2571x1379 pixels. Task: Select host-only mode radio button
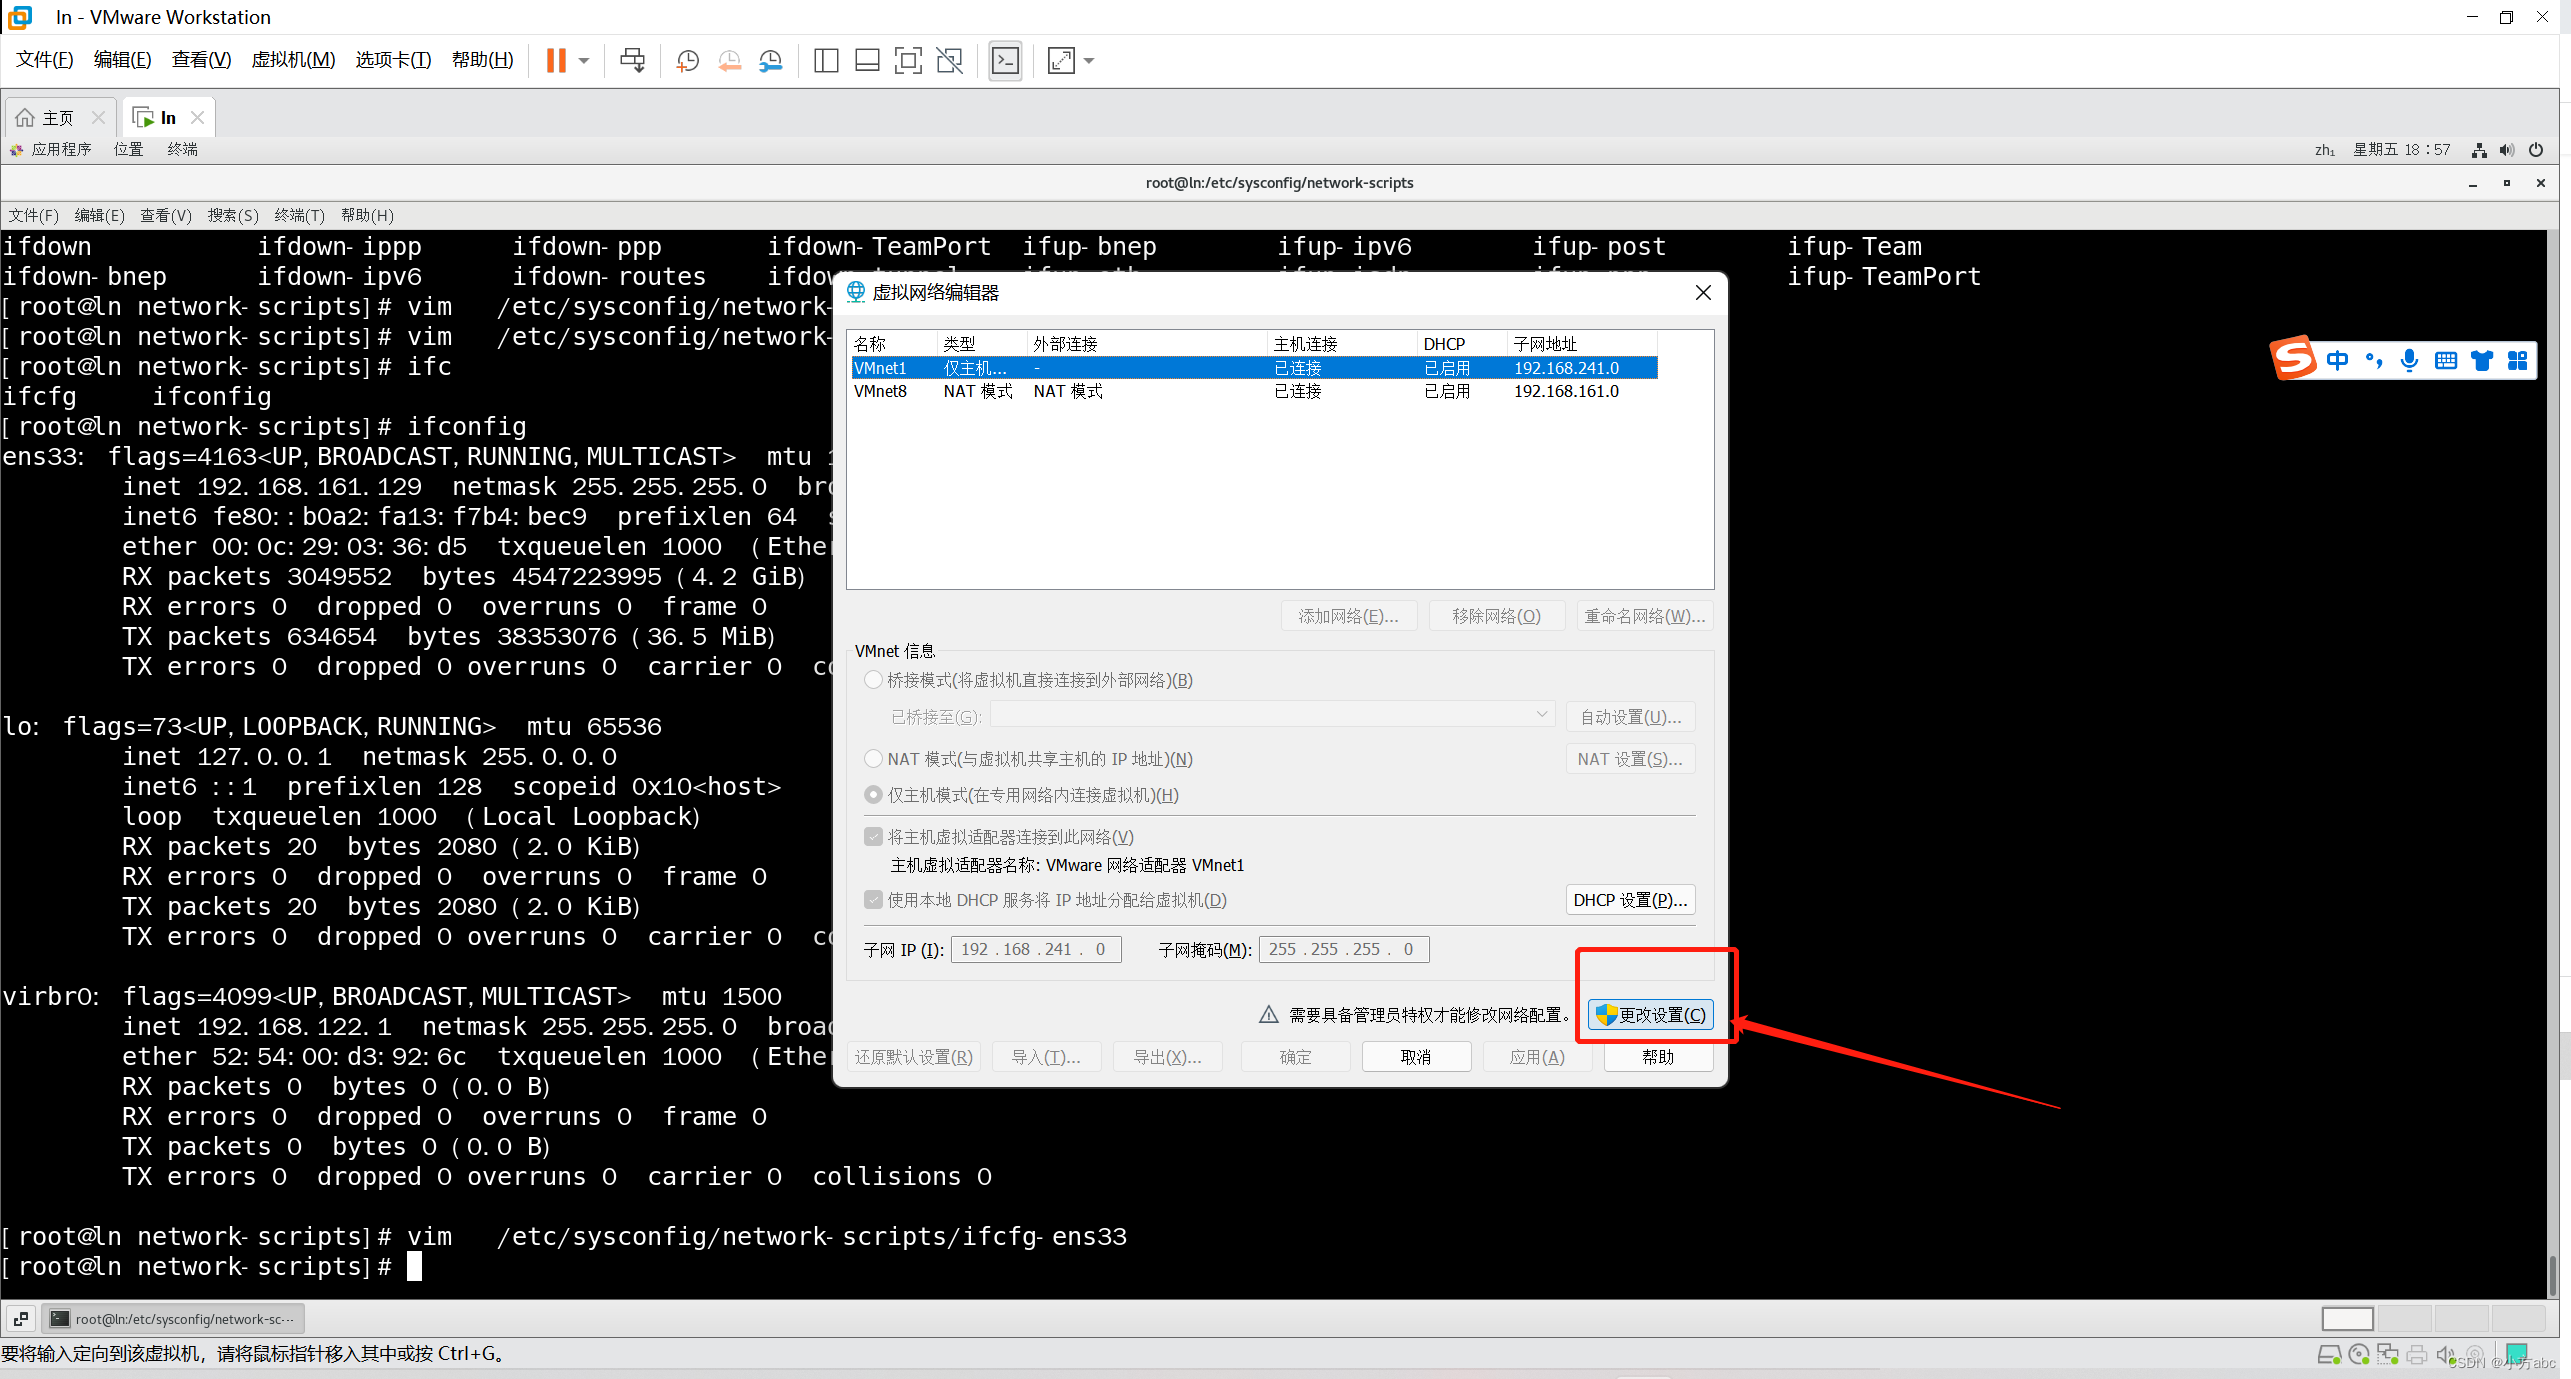coord(873,795)
